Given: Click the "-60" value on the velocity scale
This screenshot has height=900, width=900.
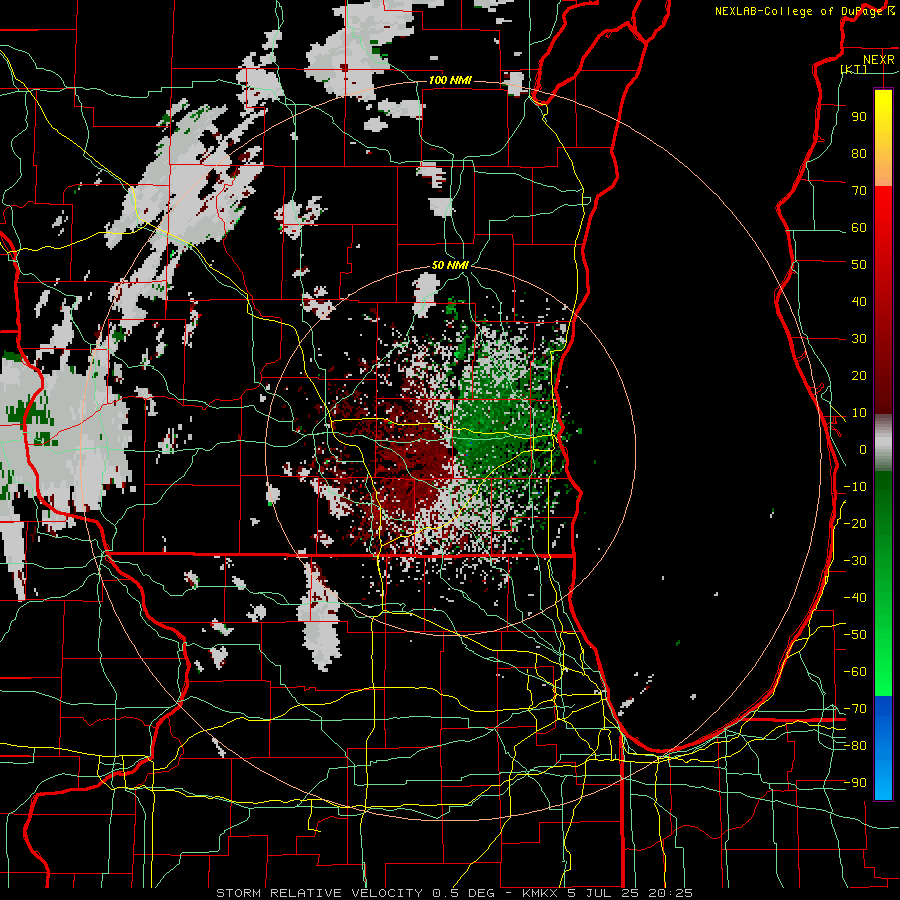Looking at the screenshot, I should pos(855,672).
